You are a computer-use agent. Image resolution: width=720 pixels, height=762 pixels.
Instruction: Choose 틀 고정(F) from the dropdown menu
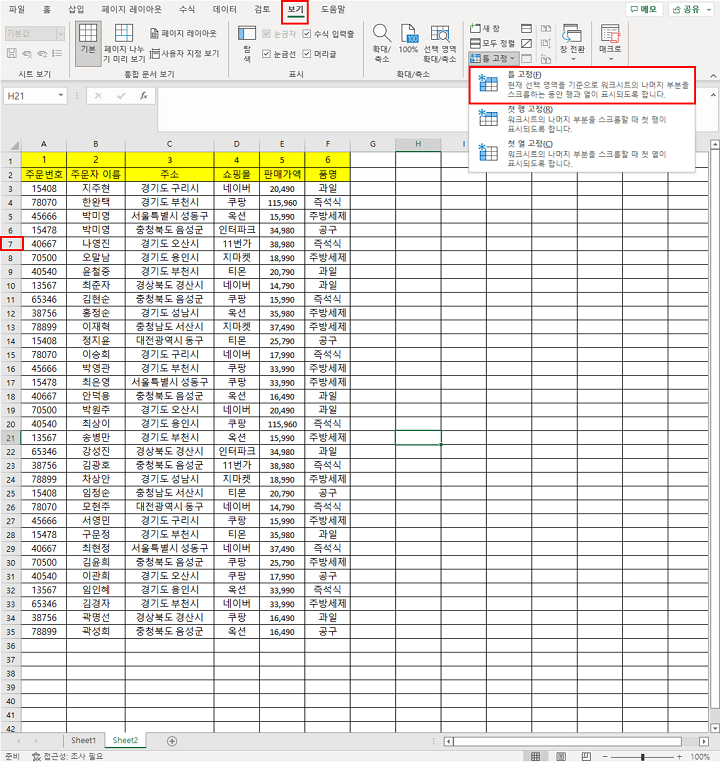coord(582,85)
